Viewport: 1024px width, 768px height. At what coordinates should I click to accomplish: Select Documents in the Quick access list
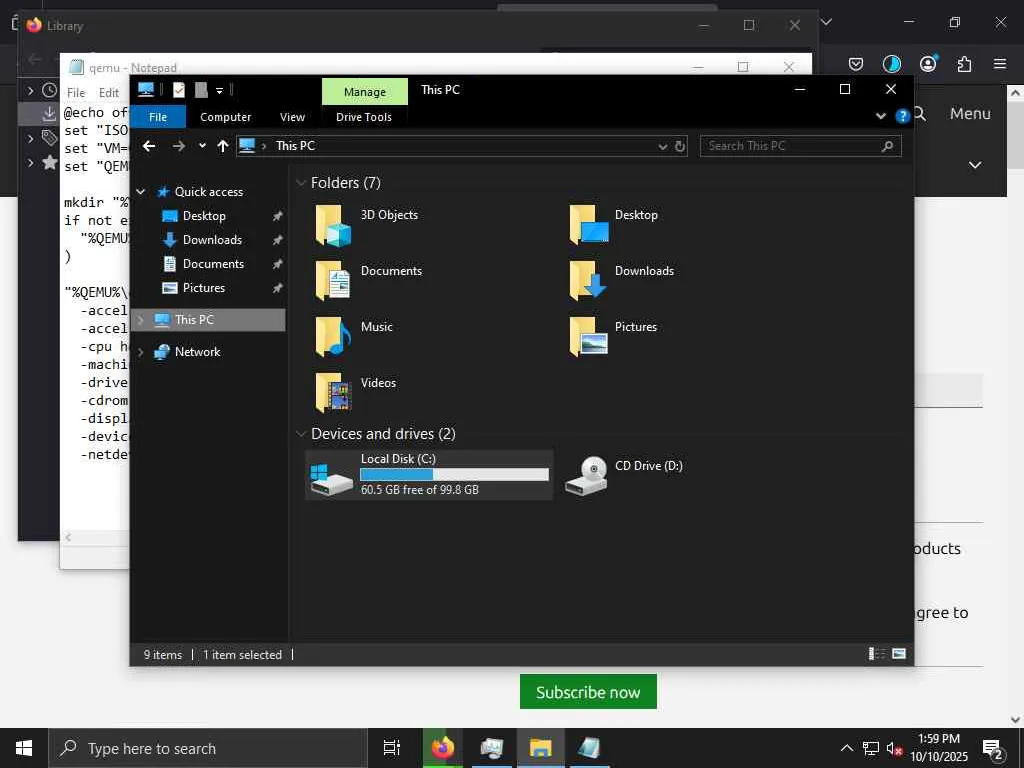(213, 264)
